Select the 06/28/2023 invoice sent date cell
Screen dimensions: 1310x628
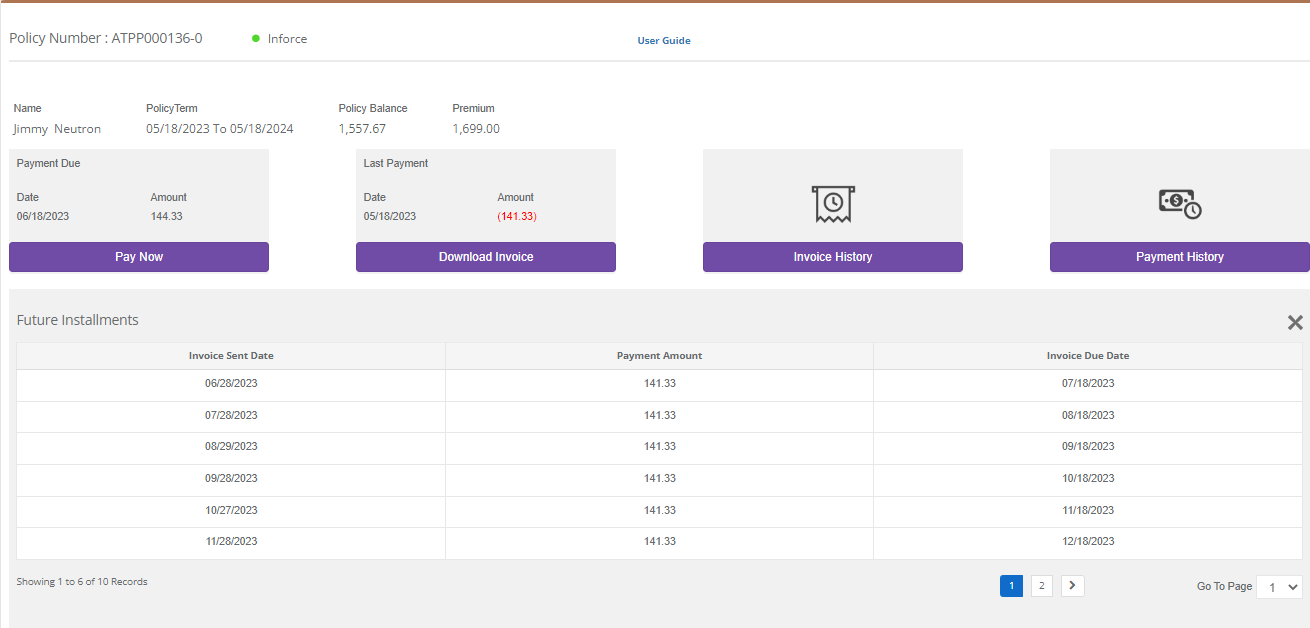coord(231,384)
